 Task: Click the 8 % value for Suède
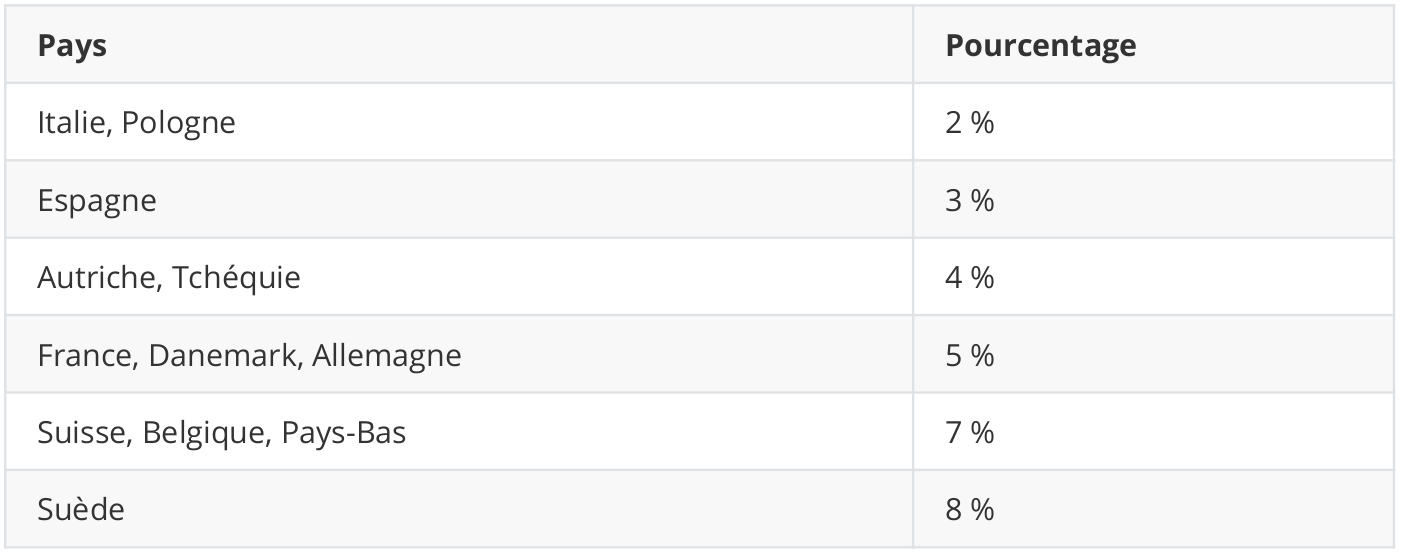click(969, 509)
